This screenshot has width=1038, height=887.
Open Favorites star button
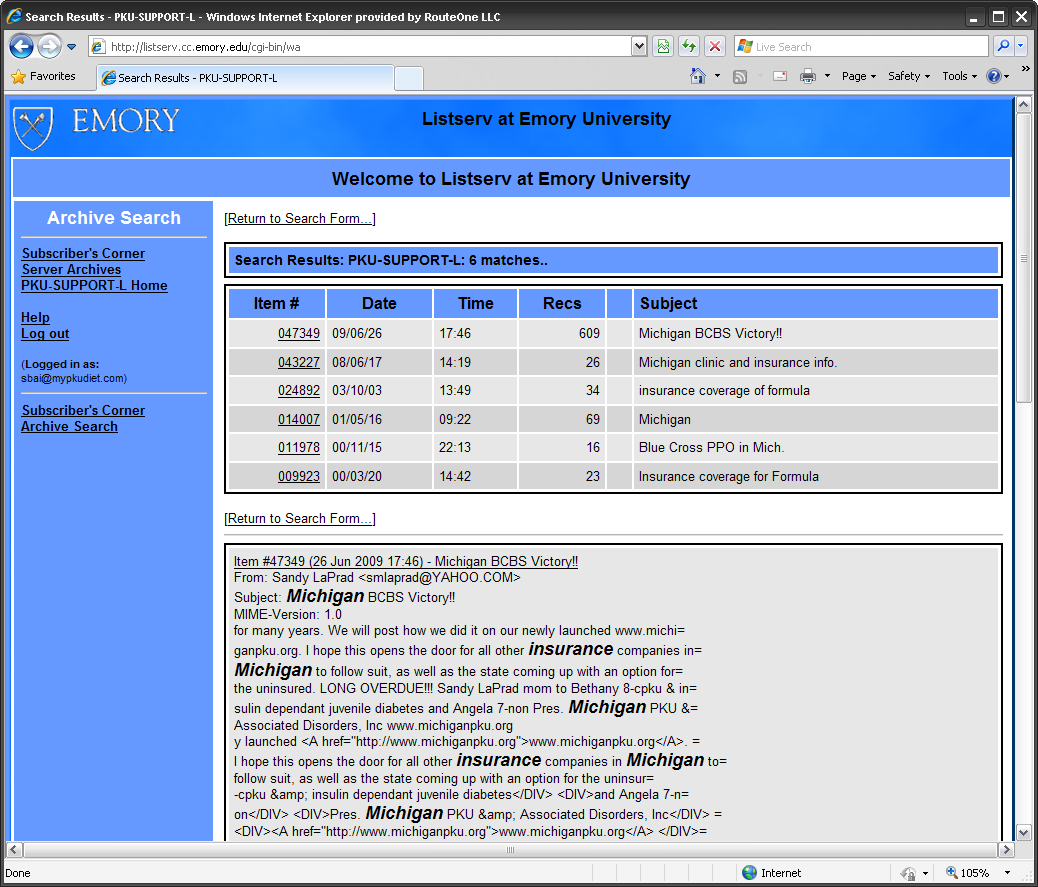(x=44, y=76)
